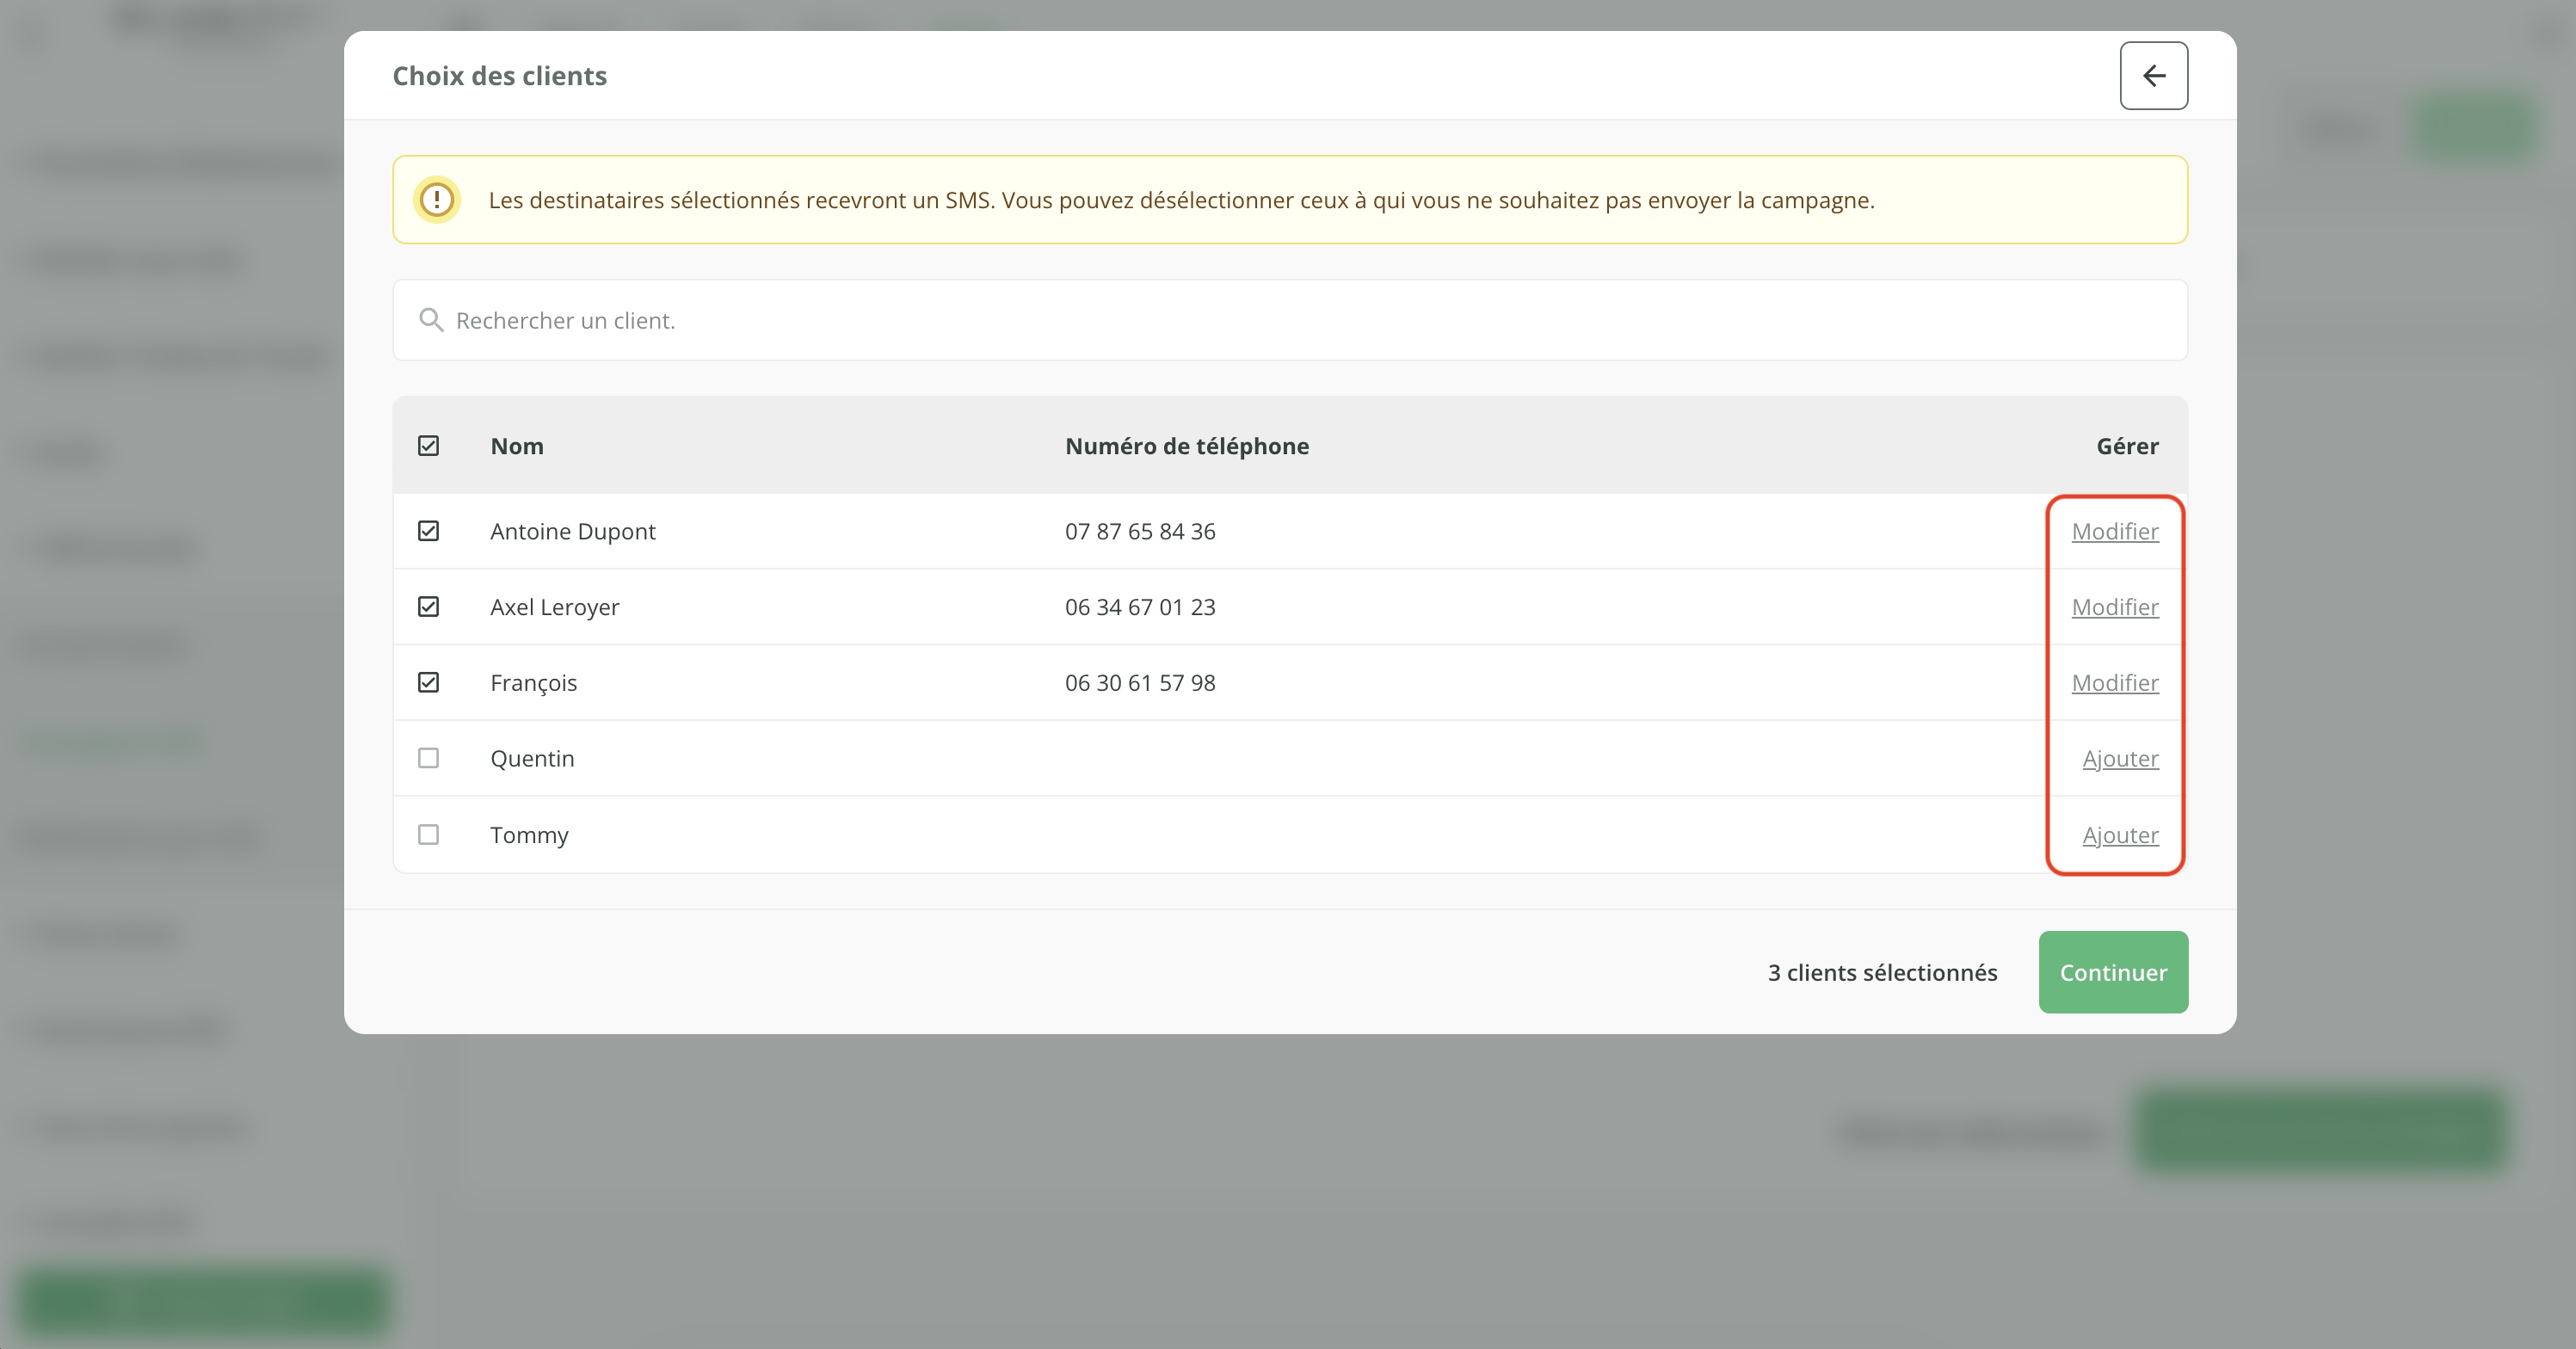Click Ajouter link for Quentin
The image size is (2576, 1349).
(2119, 758)
